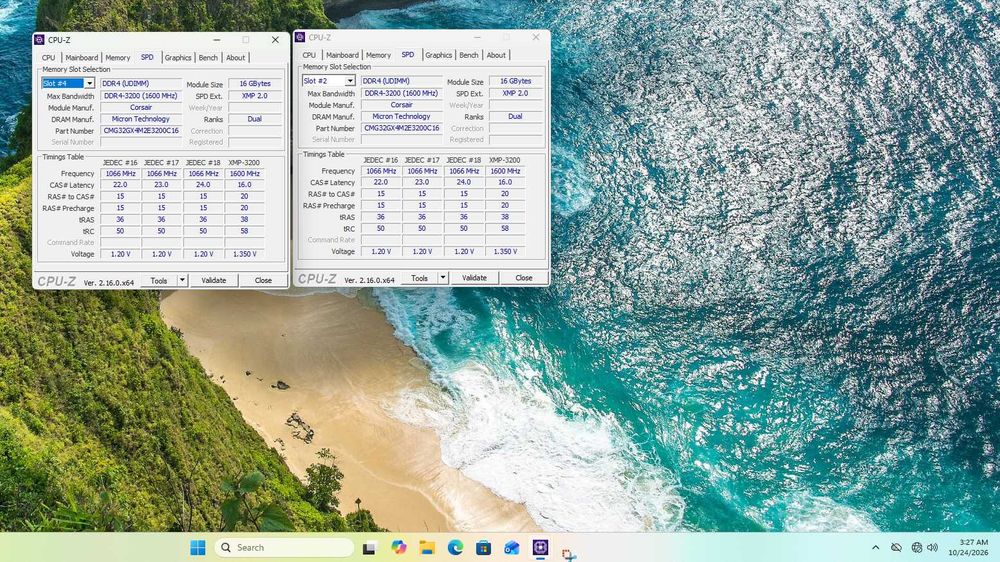Expand the Tools dropdown arrow in left window

[182, 280]
